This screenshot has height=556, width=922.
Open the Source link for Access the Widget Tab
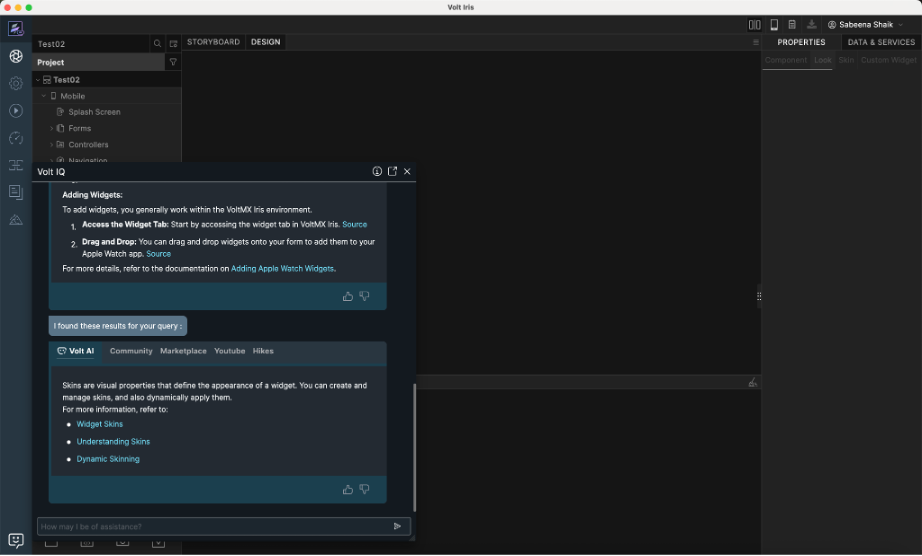(x=355, y=225)
